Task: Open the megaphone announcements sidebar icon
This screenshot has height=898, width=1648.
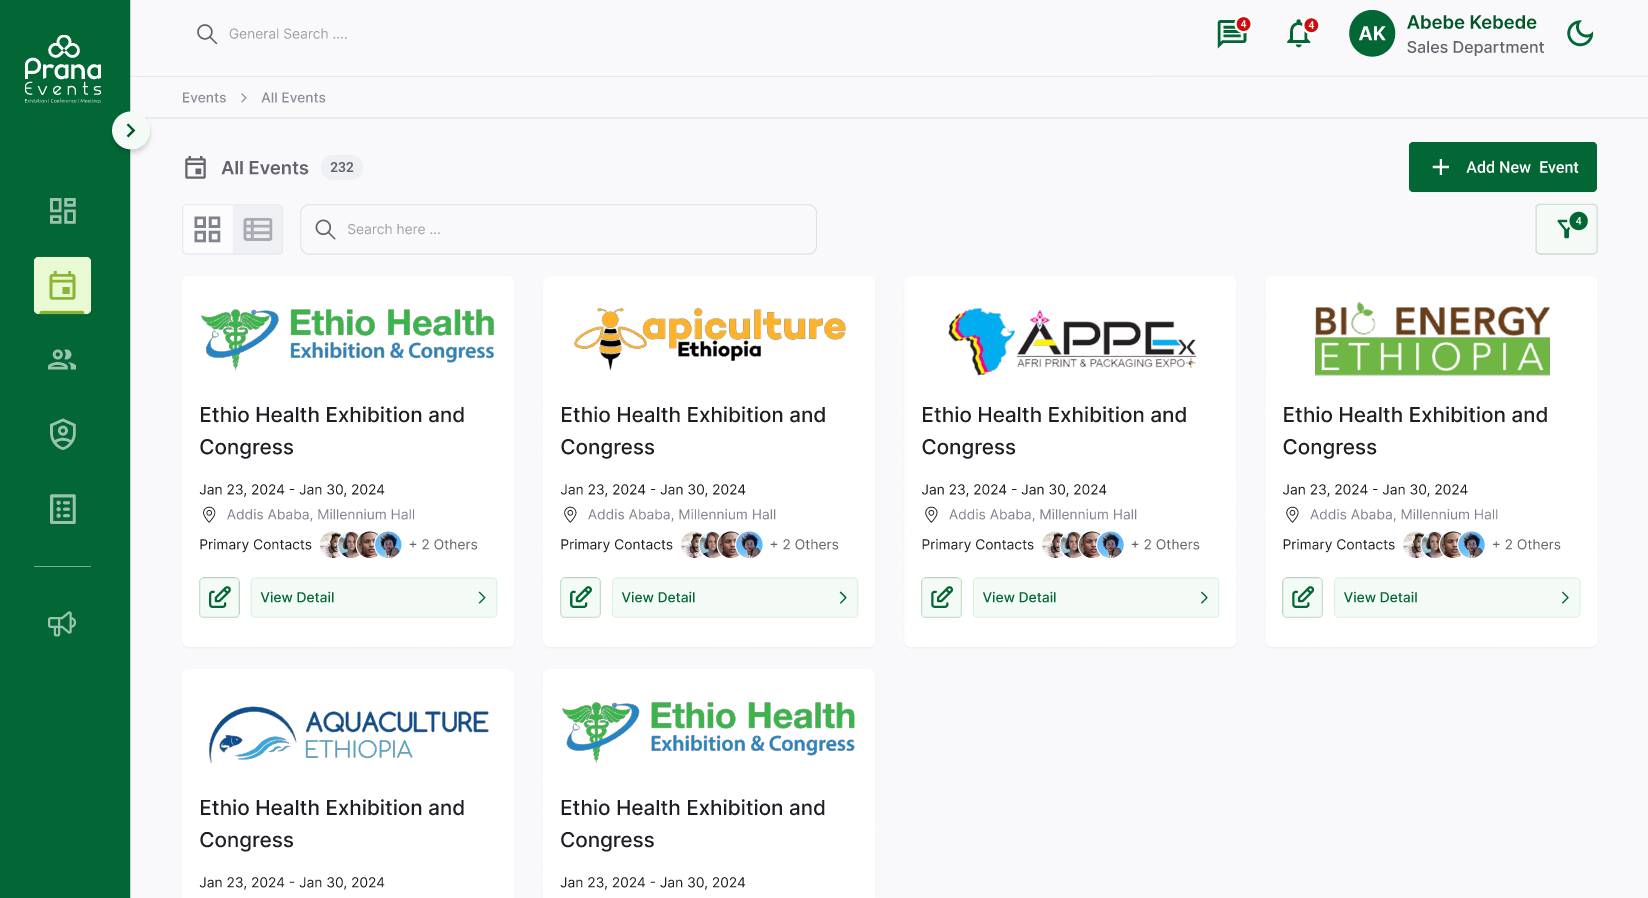Action: tap(63, 624)
